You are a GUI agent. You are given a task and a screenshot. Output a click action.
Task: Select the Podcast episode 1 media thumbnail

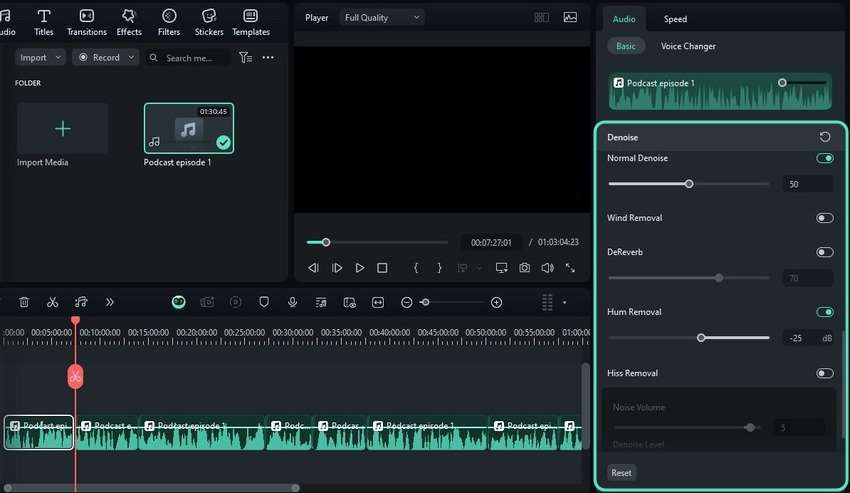click(x=189, y=128)
